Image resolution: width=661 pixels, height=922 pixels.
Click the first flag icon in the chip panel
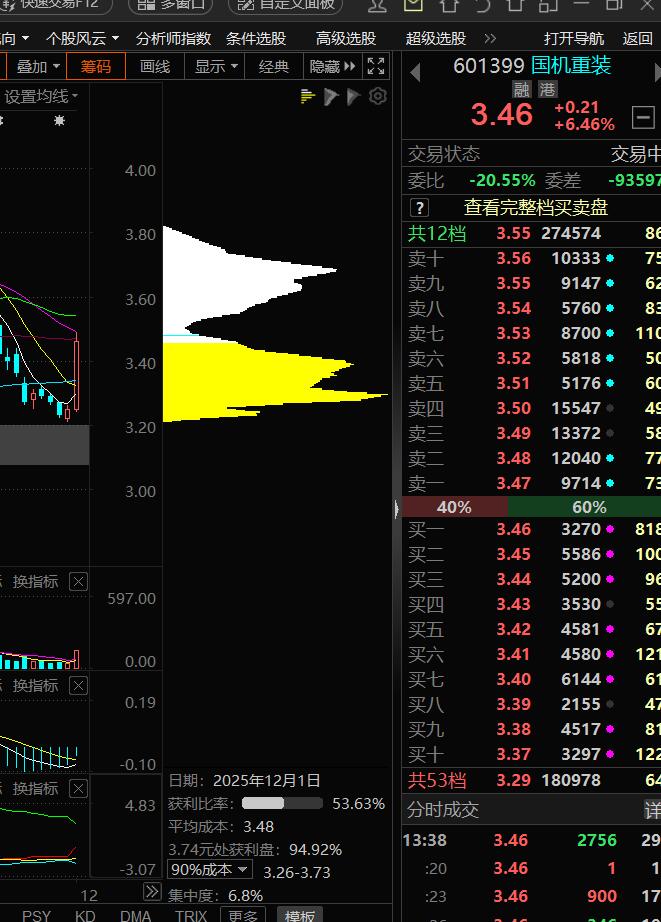[x=331, y=96]
